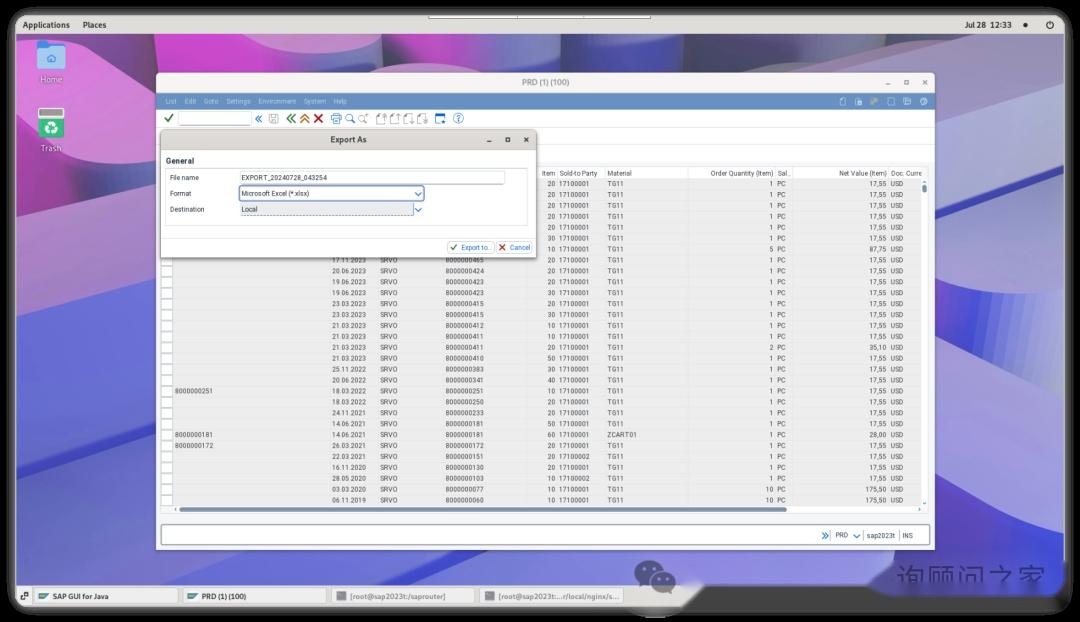
Task: Click the Find Next magnifier-plus icon
Action: point(363,118)
